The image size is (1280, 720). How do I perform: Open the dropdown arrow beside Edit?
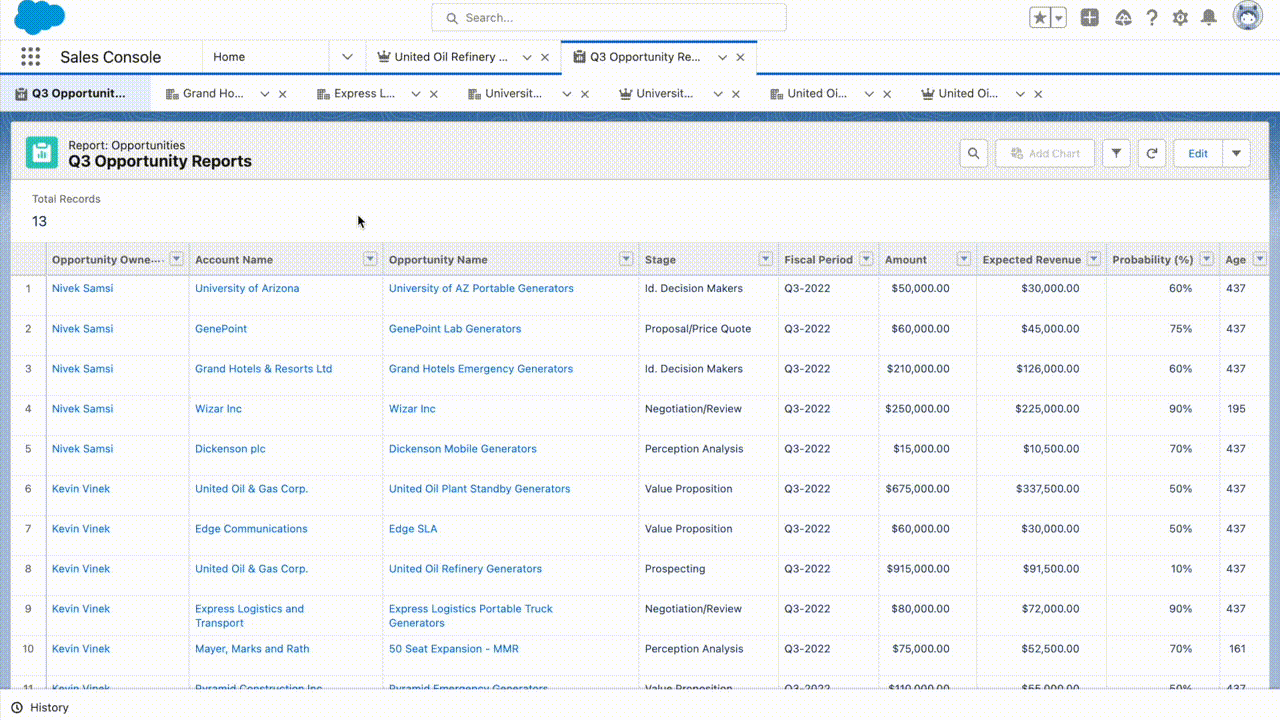pyautogui.click(x=1236, y=153)
